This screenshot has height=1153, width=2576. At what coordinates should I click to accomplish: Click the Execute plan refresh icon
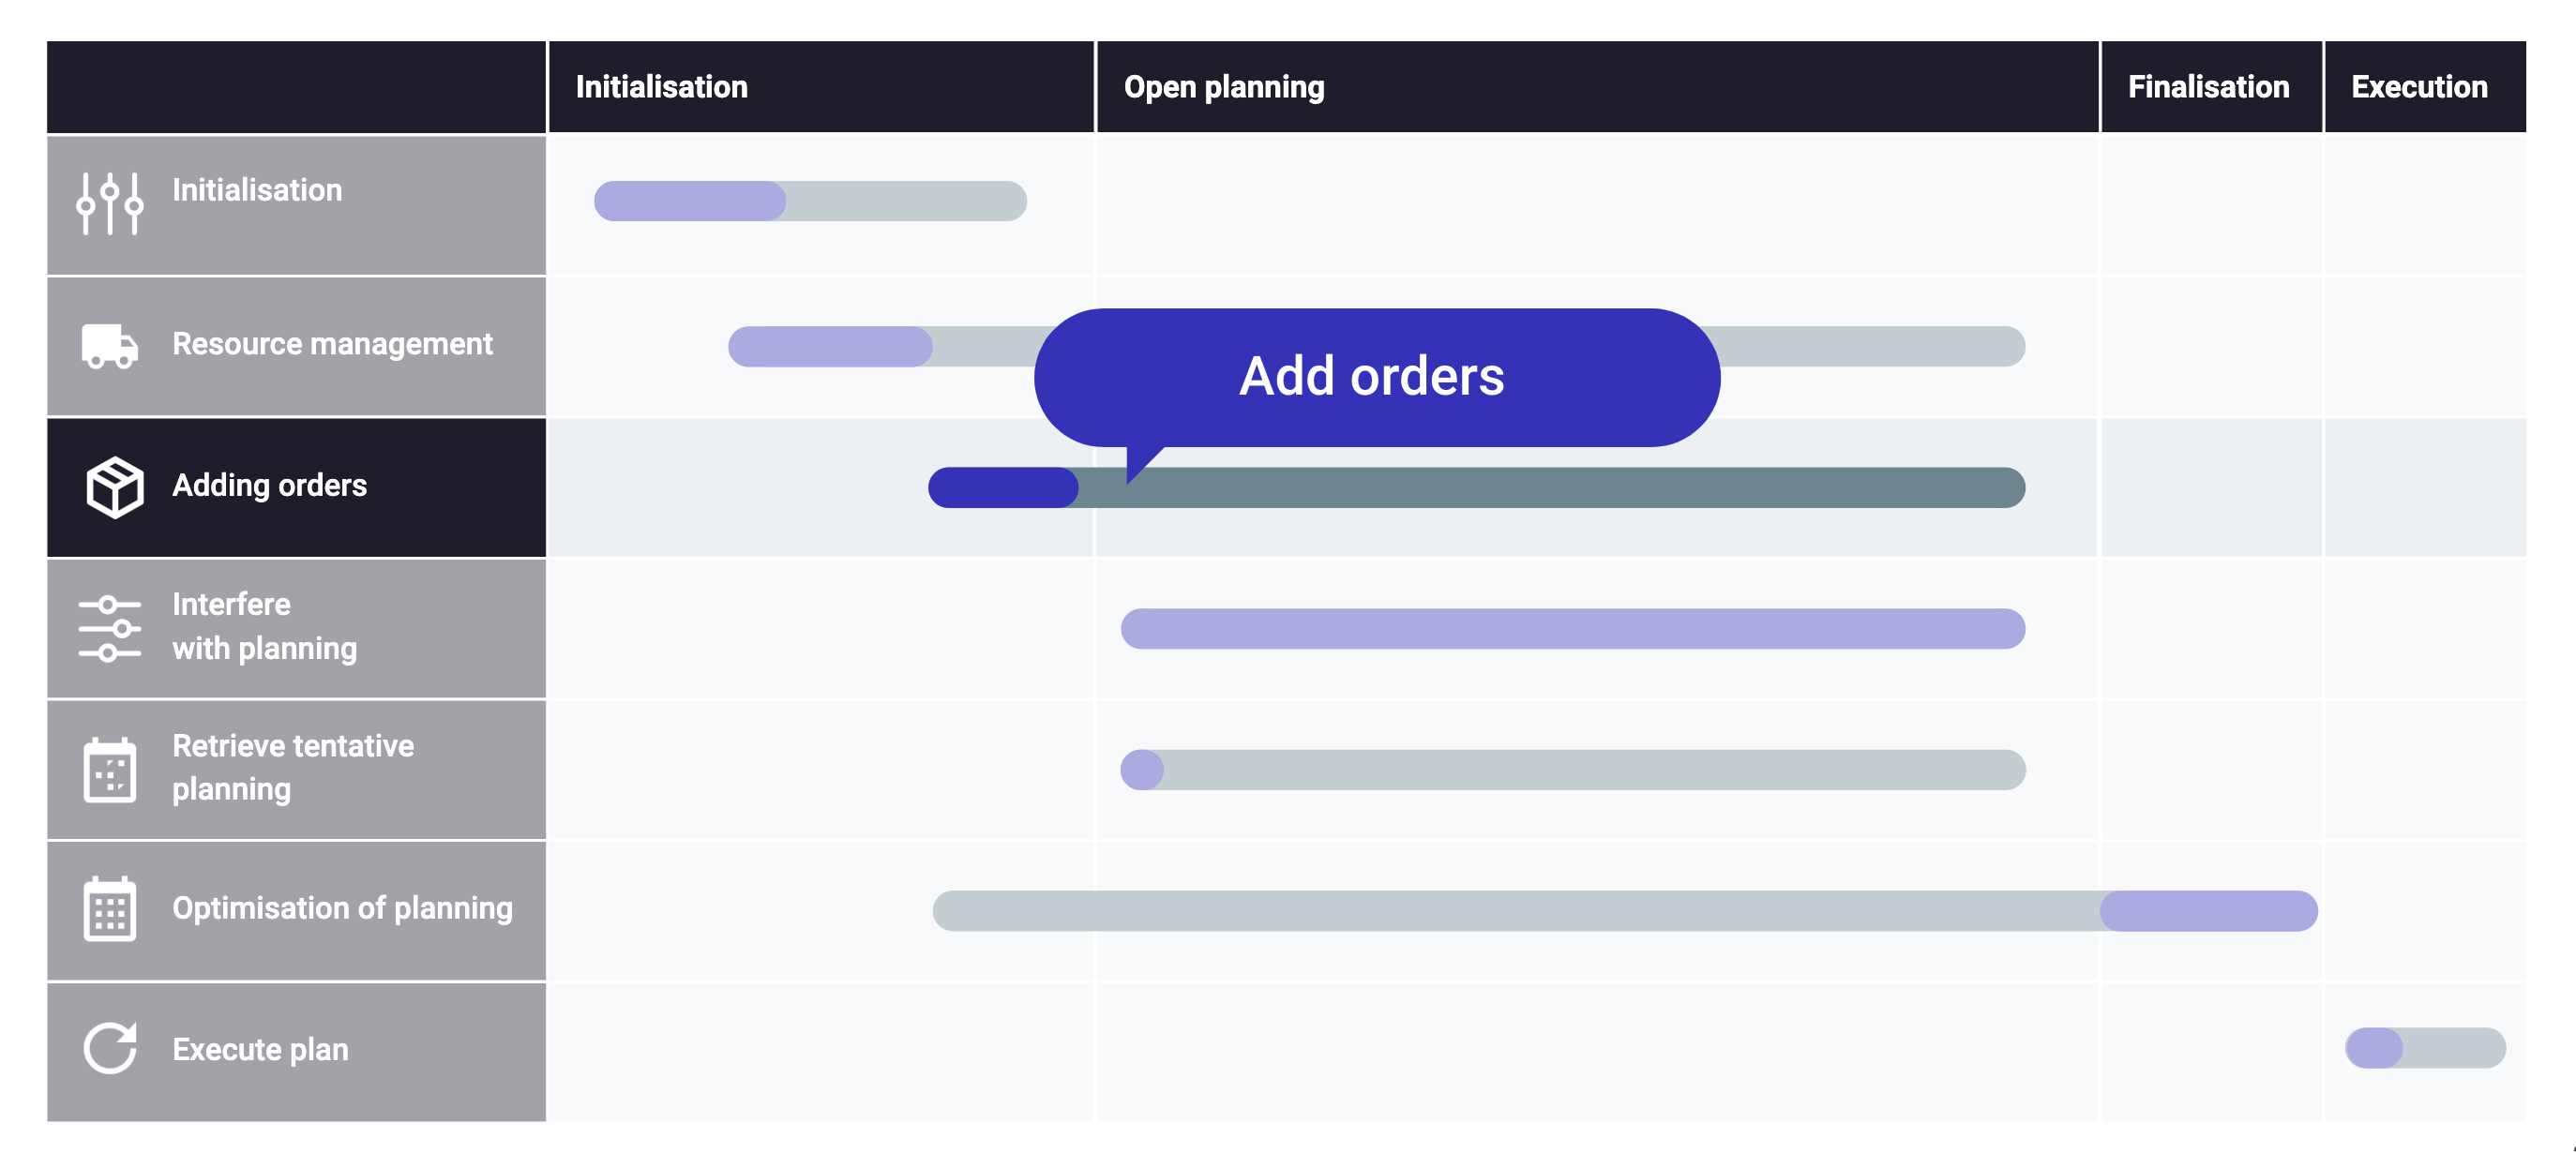click(x=110, y=1048)
